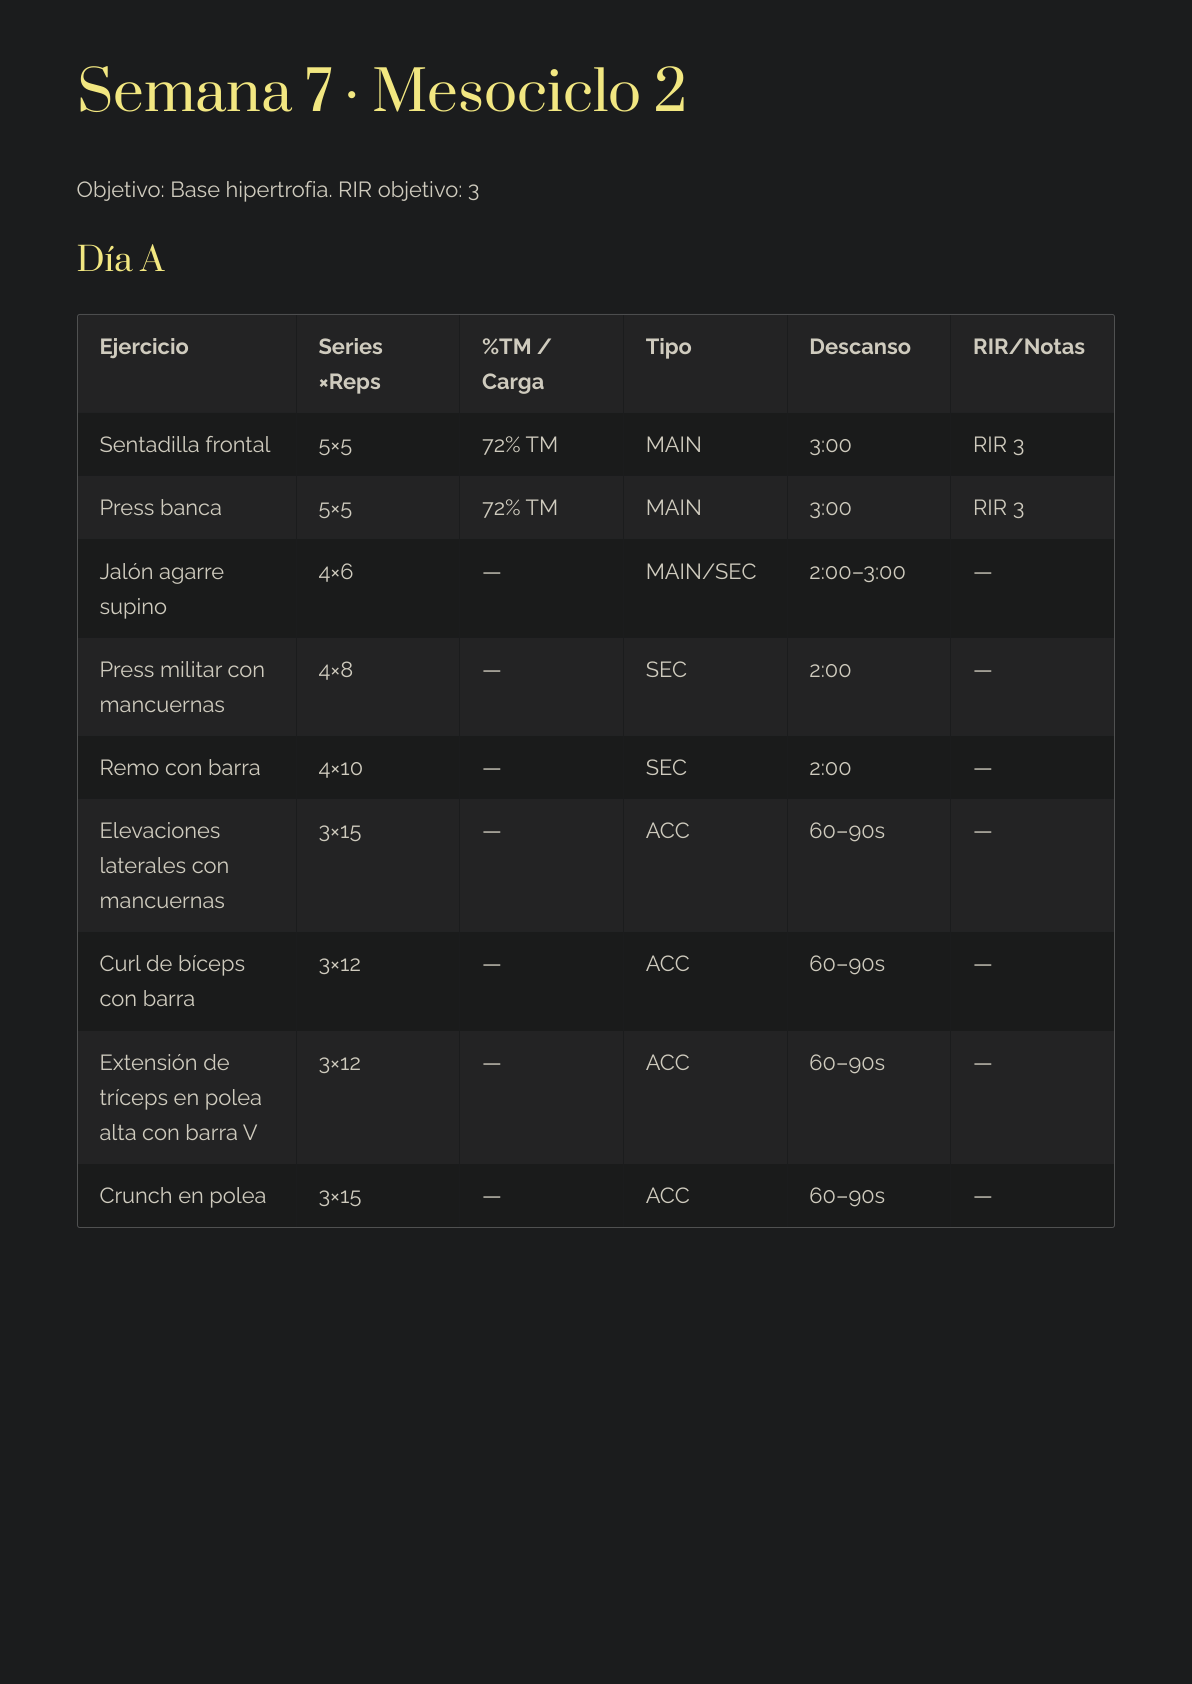This screenshot has height=1684, width=1192.
Task: Select the "Remo con barra" exercise cell
Action: pyautogui.click(x=180, y=768)
